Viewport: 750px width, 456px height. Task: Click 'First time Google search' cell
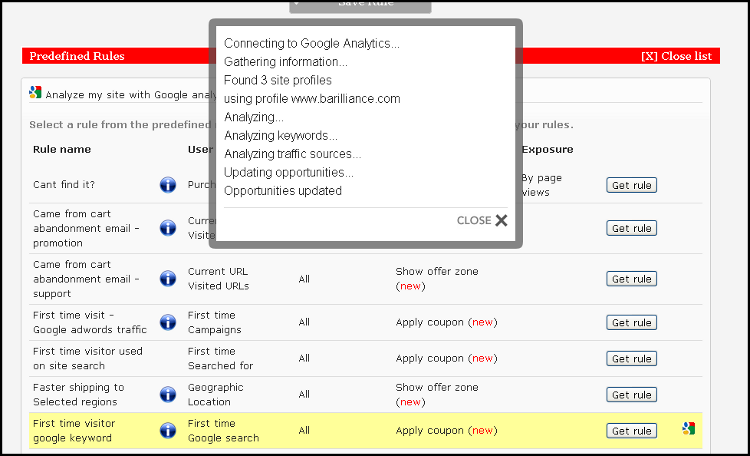pos(223,431)
